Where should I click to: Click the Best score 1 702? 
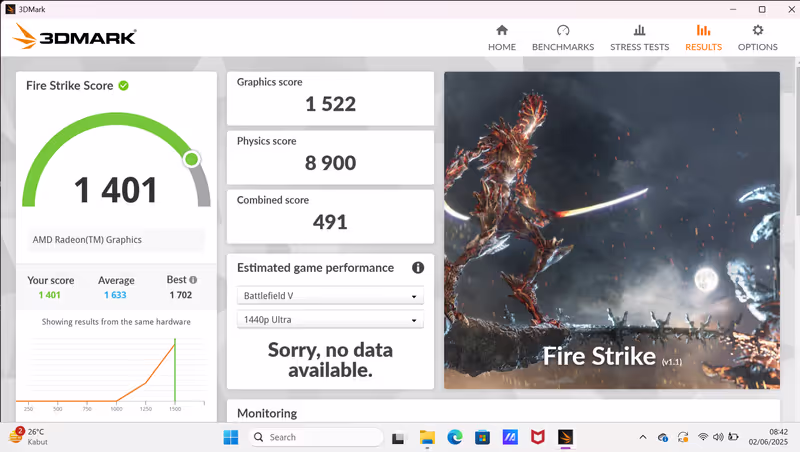180,295
